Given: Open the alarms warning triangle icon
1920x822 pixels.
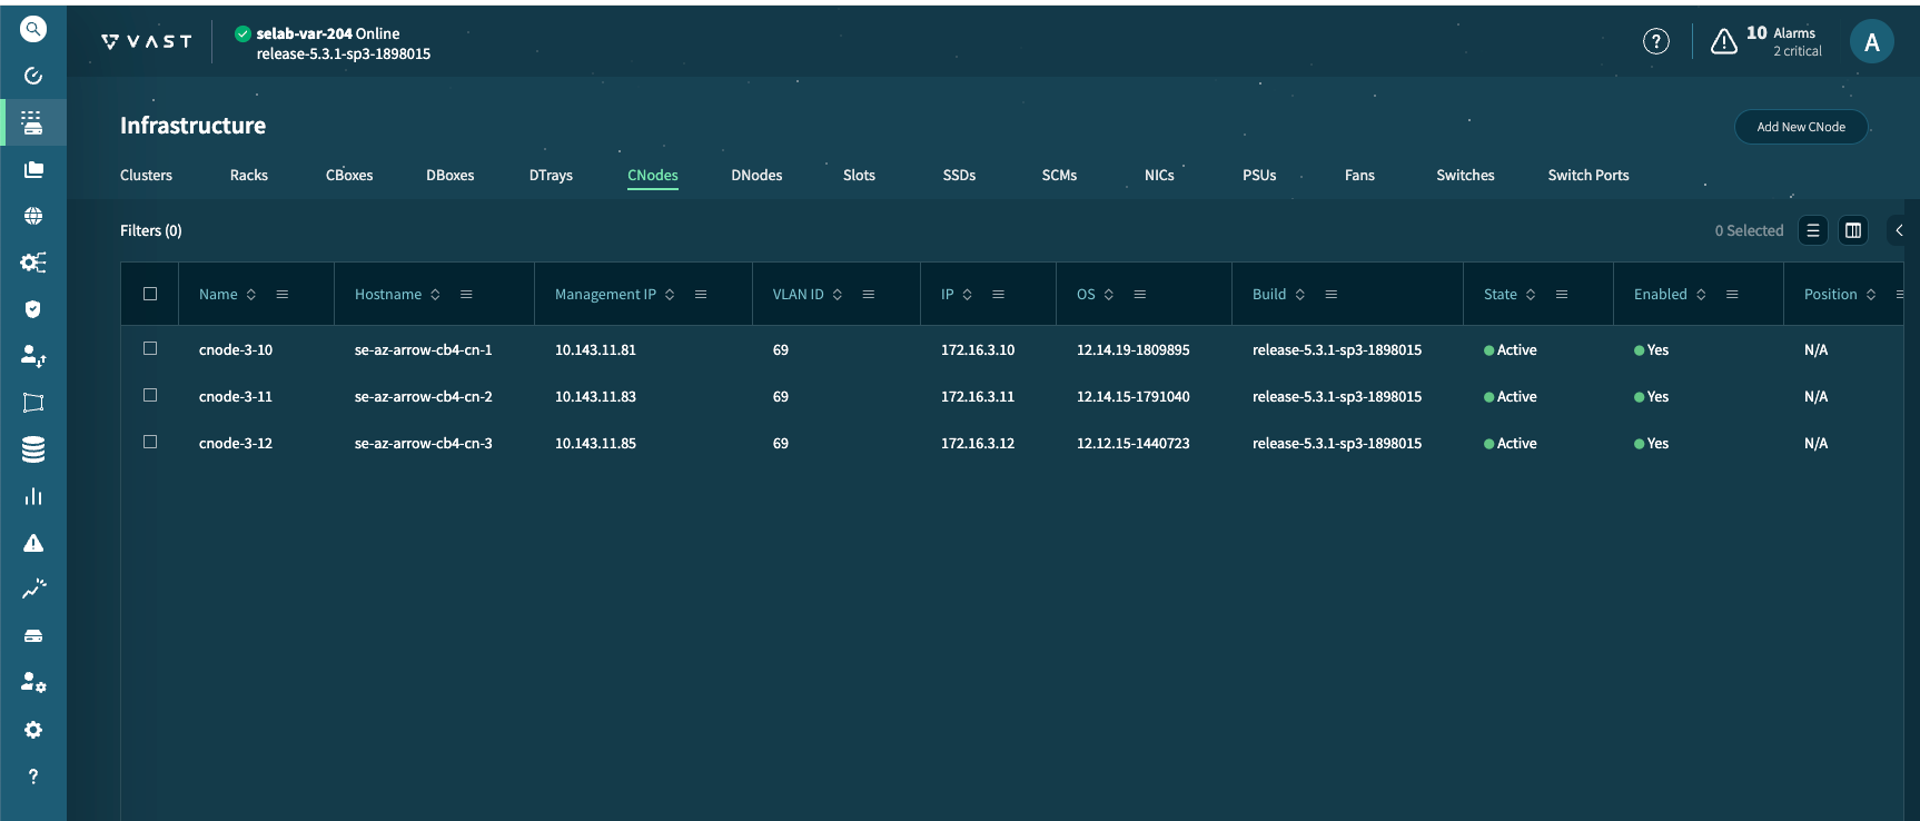Looking at the screenshot, I should [1723, 41].
